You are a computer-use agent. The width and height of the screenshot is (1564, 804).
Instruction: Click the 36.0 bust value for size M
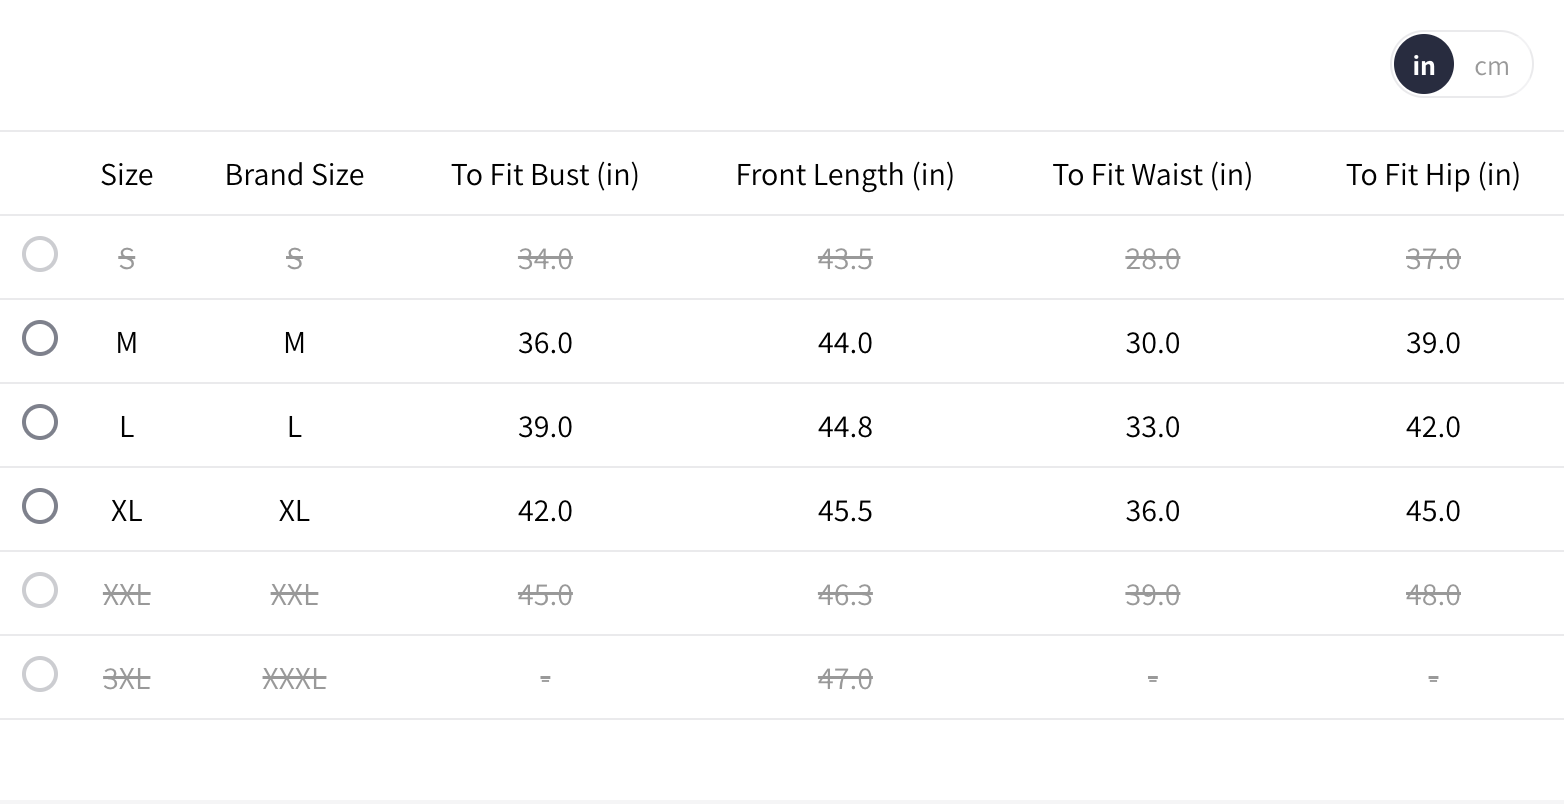(545, 343)
